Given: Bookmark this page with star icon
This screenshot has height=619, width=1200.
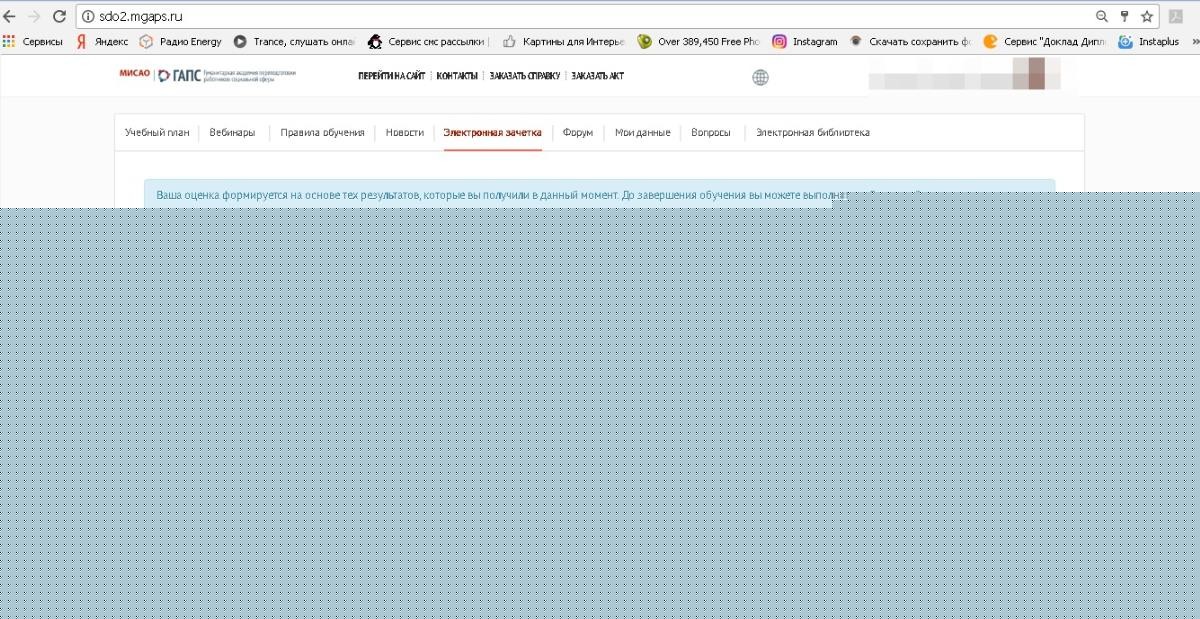Looking at the screenshot, I should pyautogui.click(x=1147, y=16).
